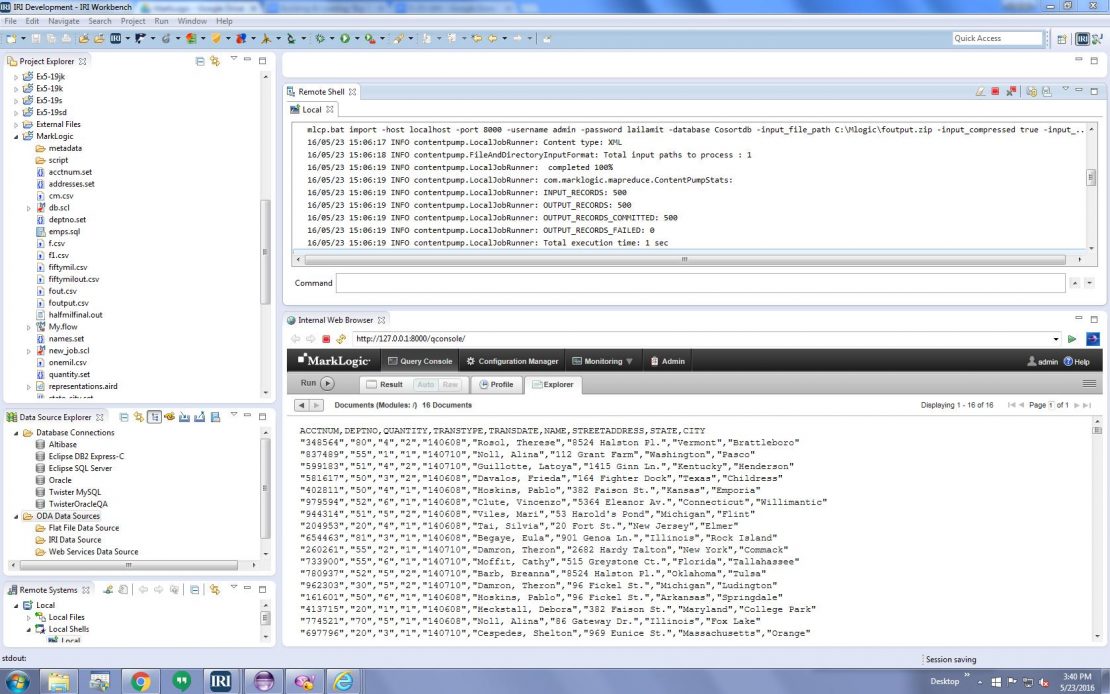The height and width of the screenshot is (694, 1110).
Task: Collapse all in Data Source Explorer toolbar
Action: tap(124, 417)
